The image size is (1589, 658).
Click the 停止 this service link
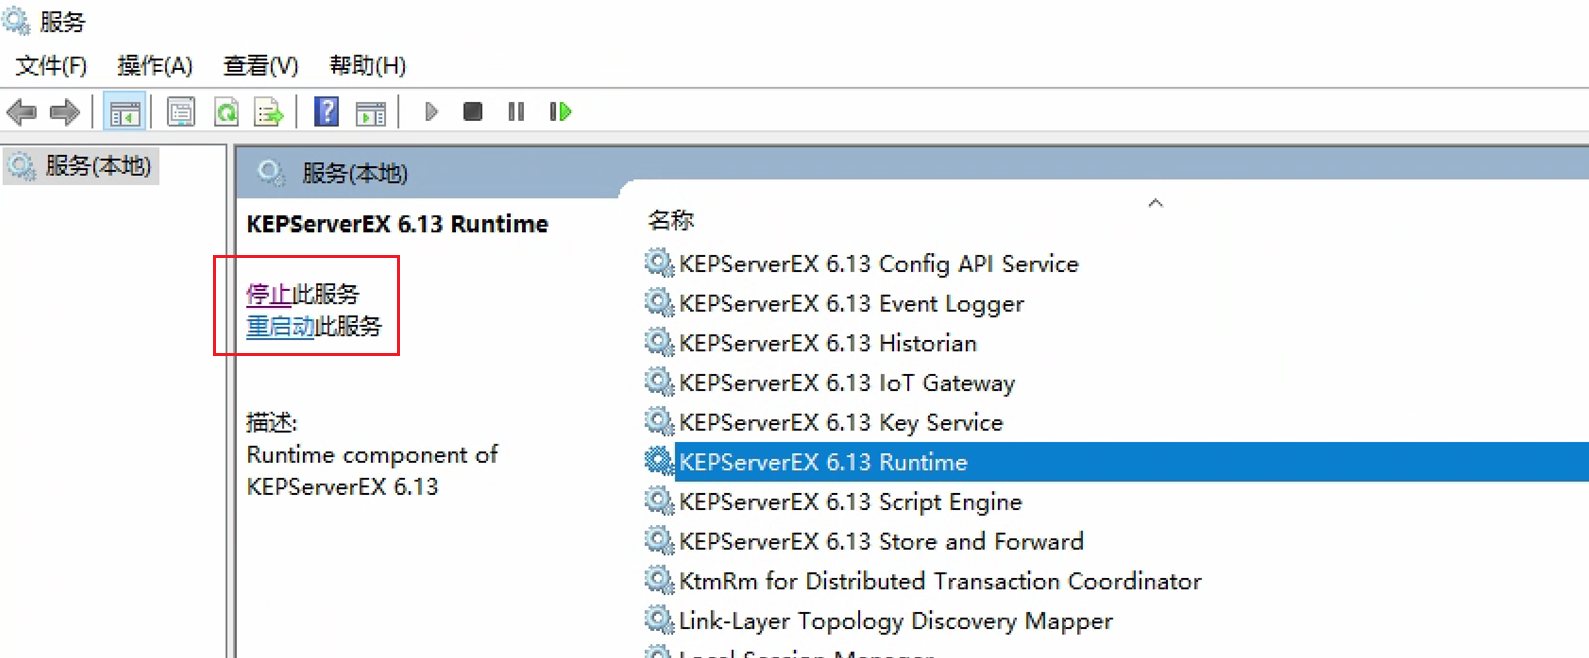tap(269, 294)
